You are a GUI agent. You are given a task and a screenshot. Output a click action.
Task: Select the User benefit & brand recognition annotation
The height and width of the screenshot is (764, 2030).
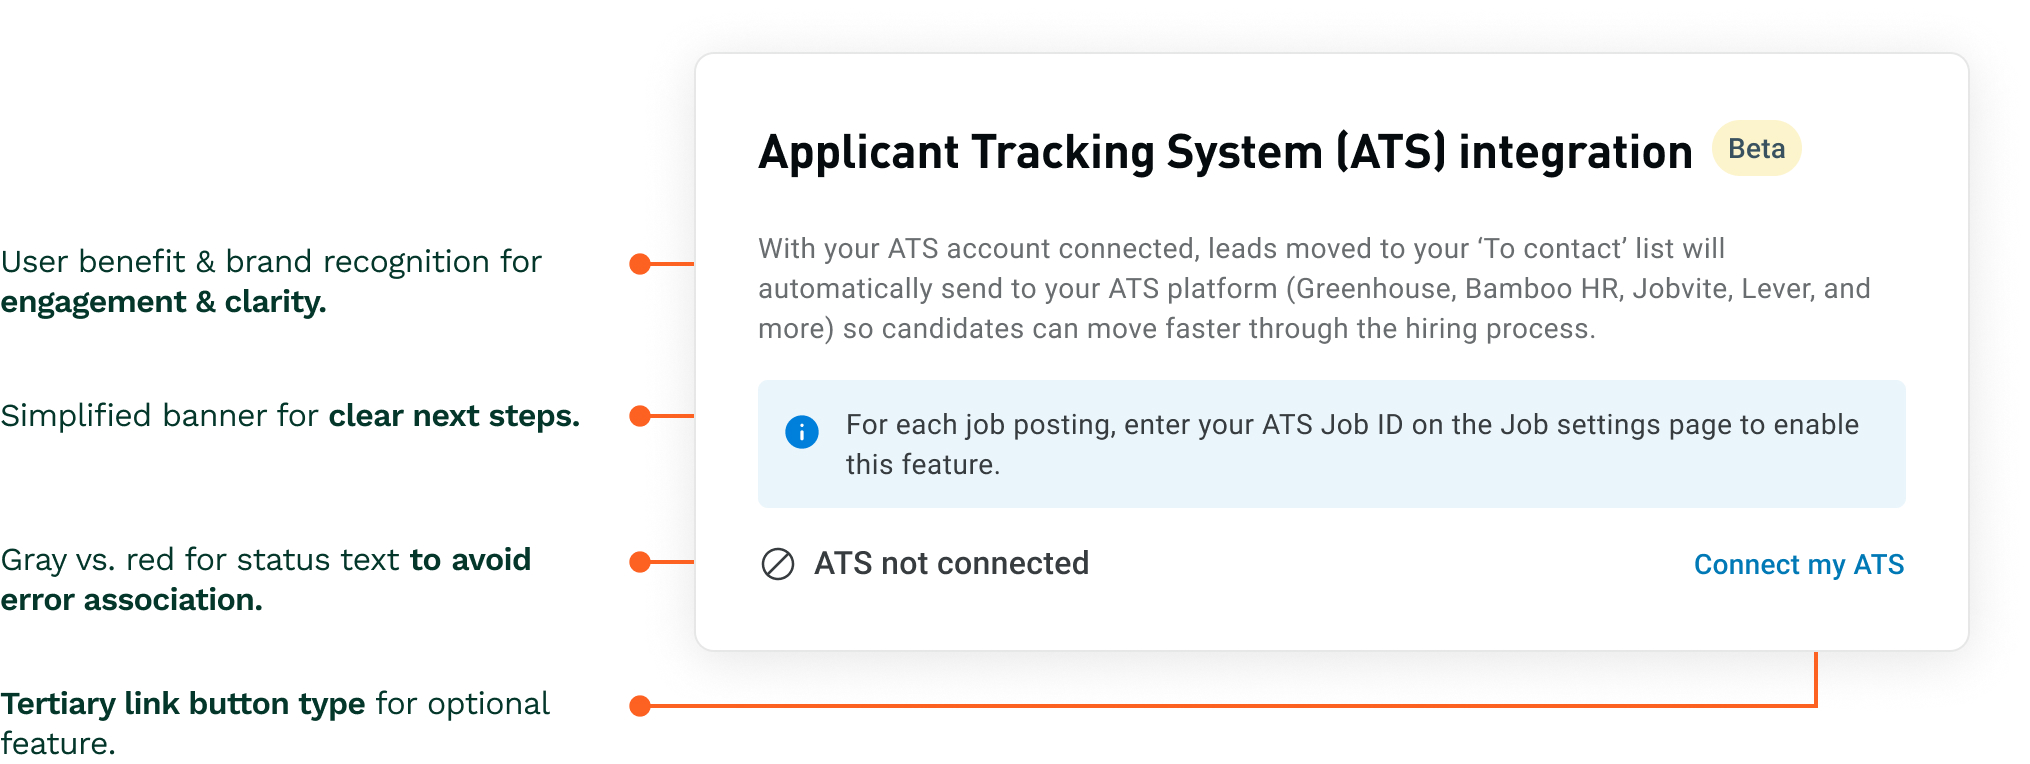[271, 262]
